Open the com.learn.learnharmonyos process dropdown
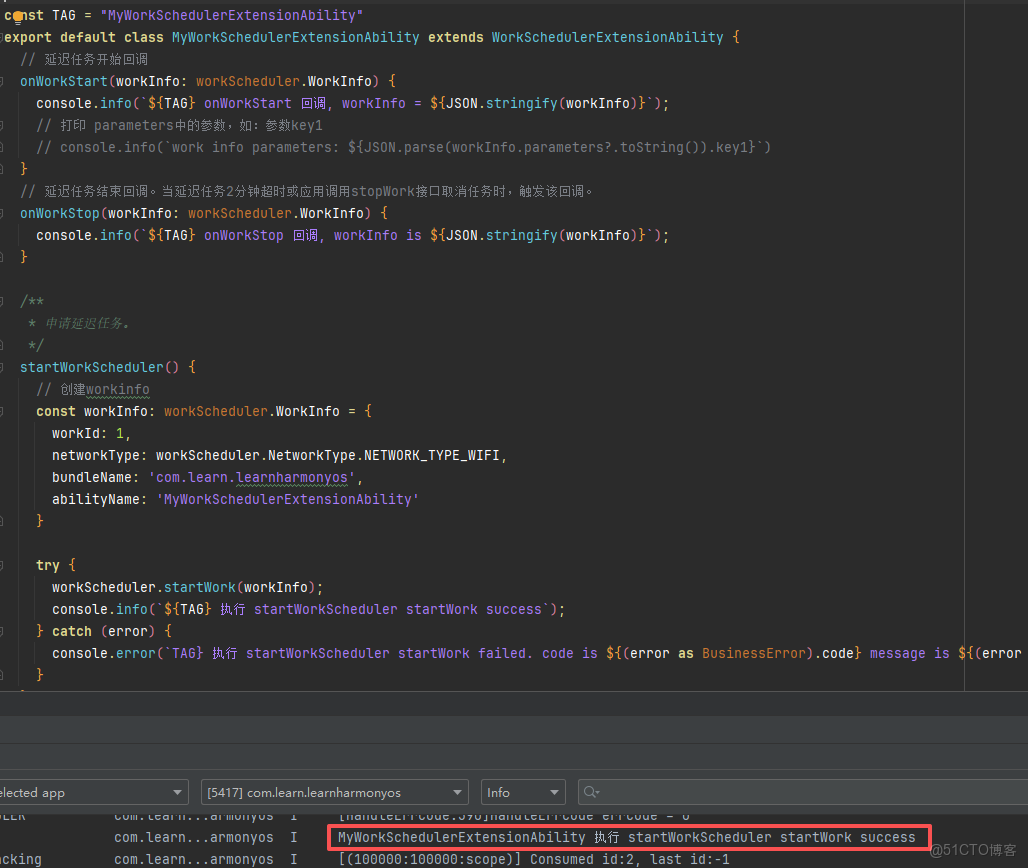The height and width of the screenshot is (868, 1028). [x=334, y=793]
